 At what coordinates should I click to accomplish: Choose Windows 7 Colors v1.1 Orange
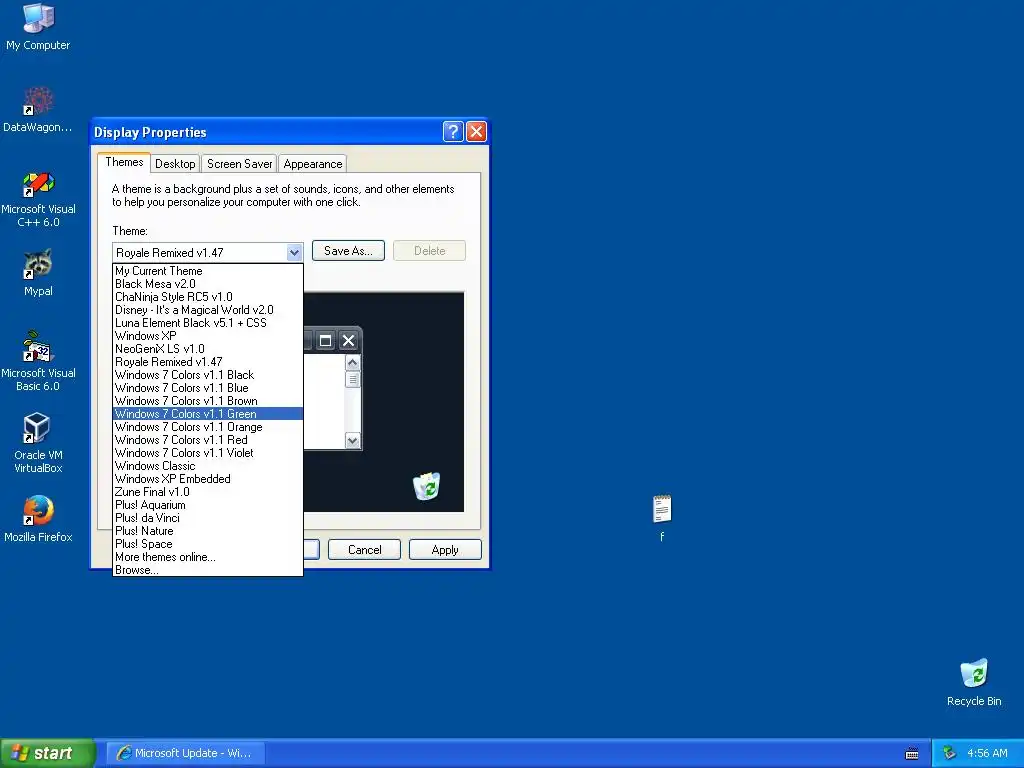coord(208,426)
